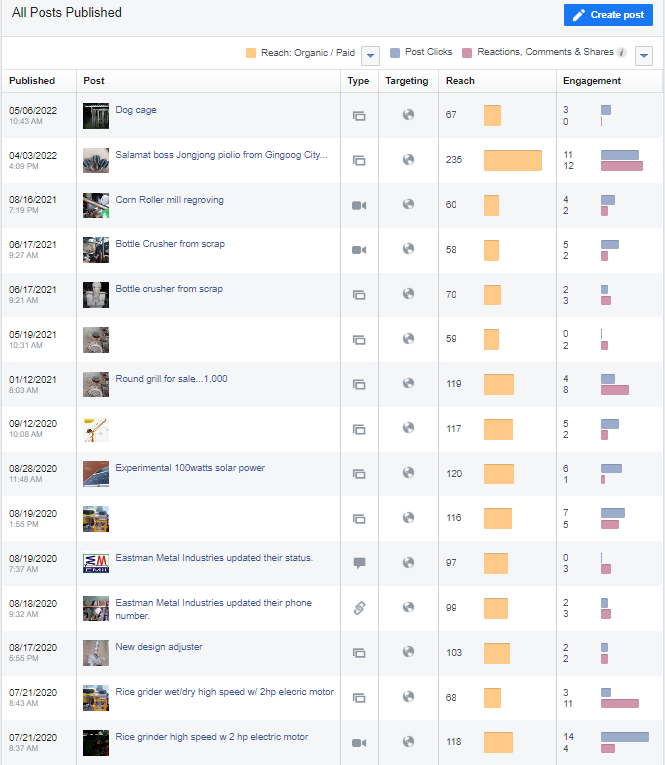Click the Create post button
The height and width of the screenshot is (765, 665).
608,15
